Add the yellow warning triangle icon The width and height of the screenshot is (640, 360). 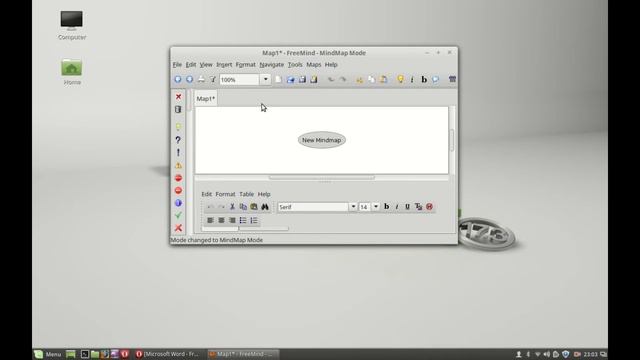tap(178, 165)
